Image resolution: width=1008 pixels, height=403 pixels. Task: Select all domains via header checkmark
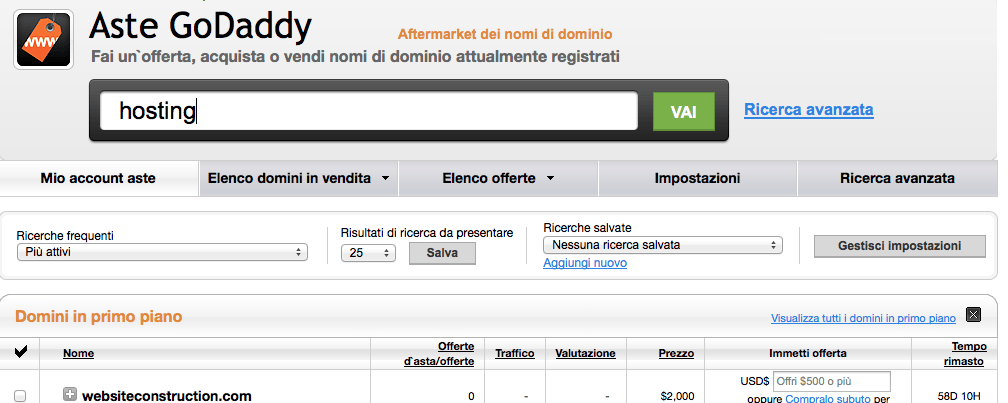point(21,352)
